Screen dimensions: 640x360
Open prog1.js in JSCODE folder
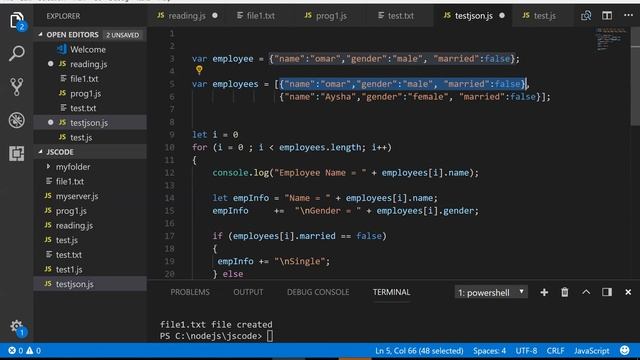point(90,211)
